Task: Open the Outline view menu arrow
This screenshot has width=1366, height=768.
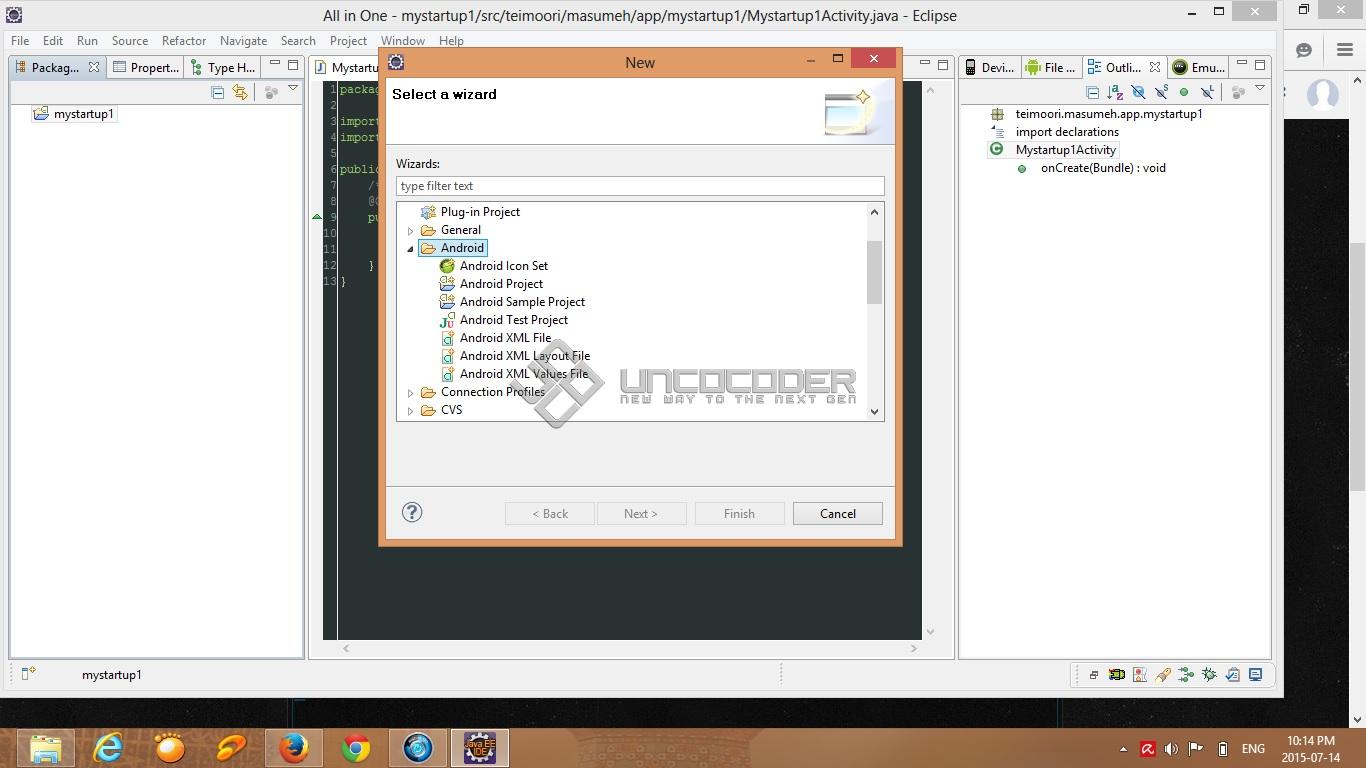Action: 1260,89
